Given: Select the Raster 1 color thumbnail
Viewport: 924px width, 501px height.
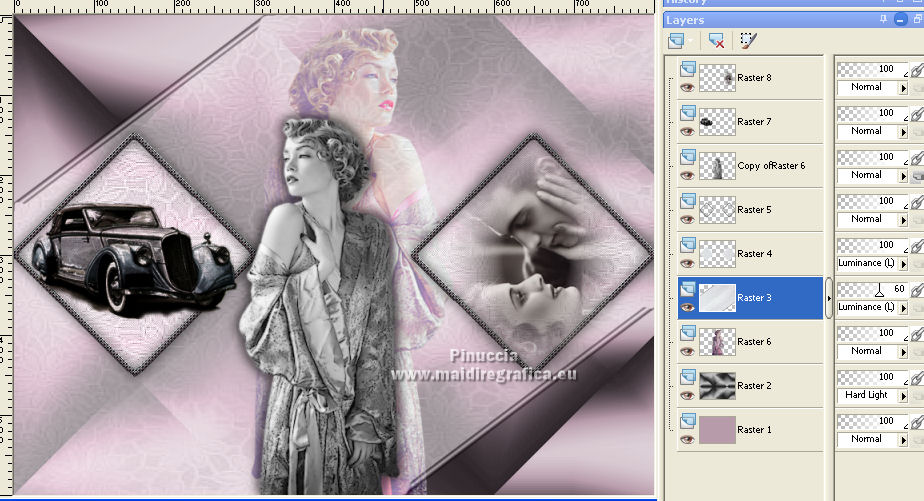Looking at the screenshot, I should click(717, 430).
